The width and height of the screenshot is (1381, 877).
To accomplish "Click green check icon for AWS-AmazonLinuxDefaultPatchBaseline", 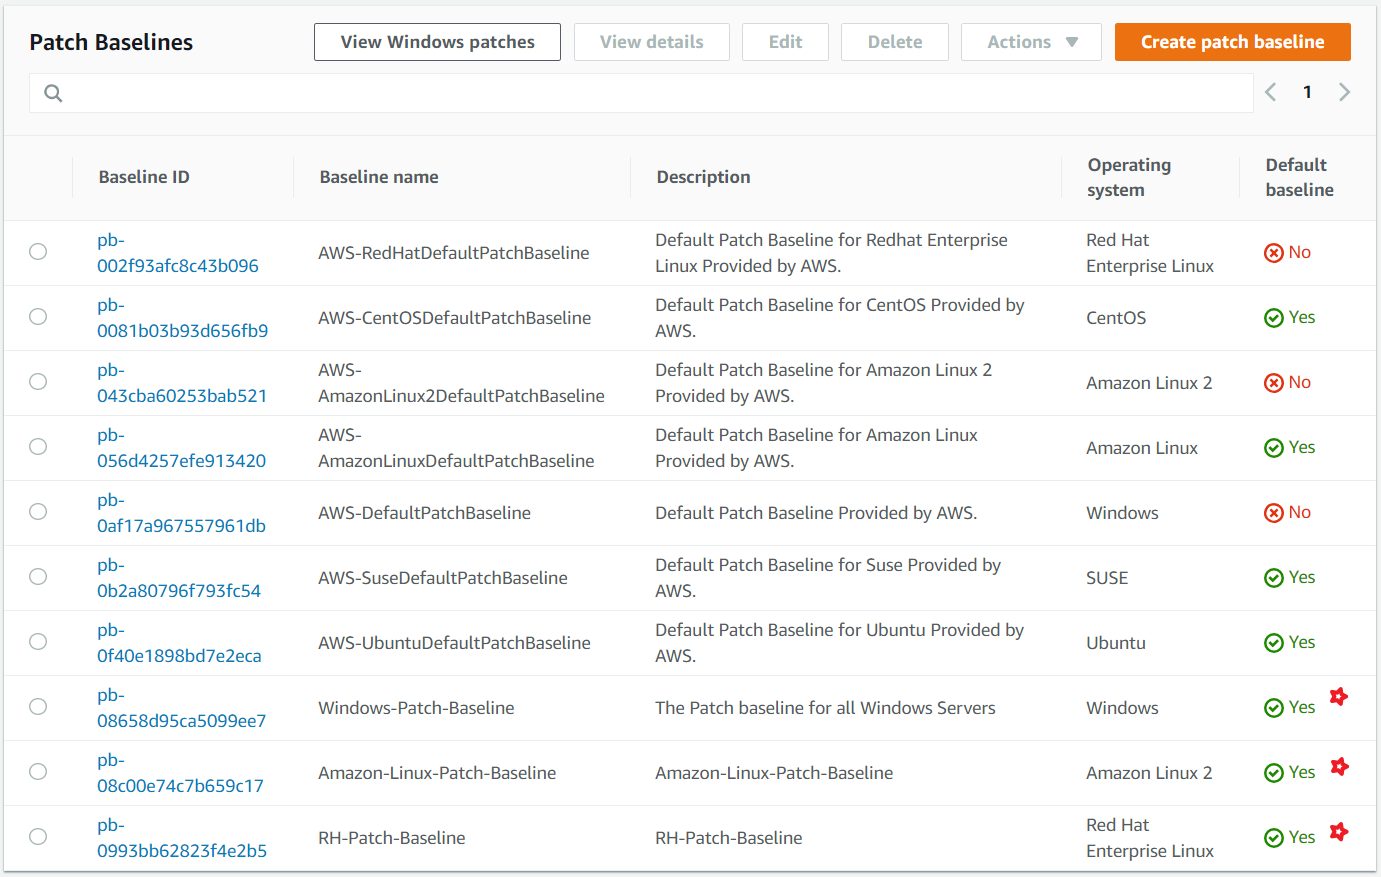I will pos(1274,448).
